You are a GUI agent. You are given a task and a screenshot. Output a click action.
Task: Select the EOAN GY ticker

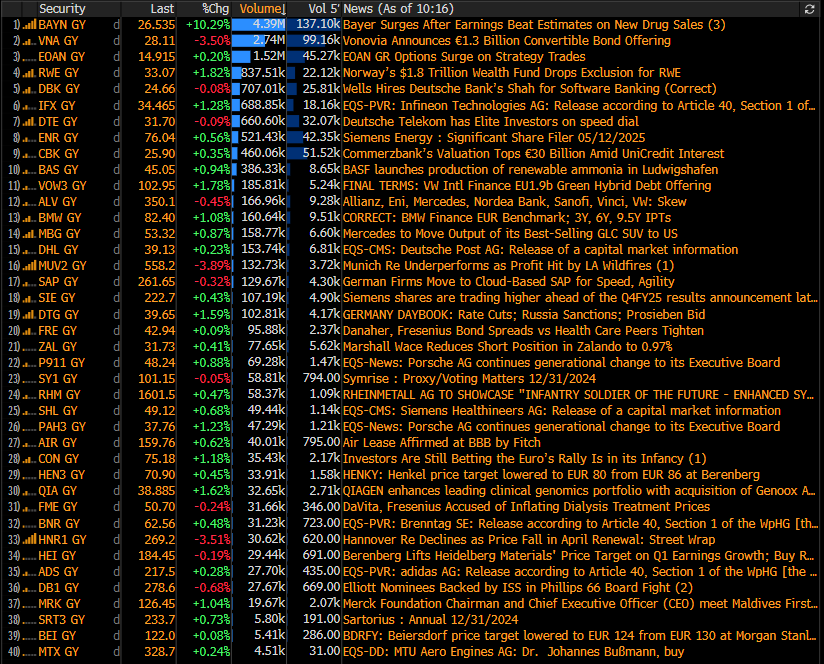point(61,57)
